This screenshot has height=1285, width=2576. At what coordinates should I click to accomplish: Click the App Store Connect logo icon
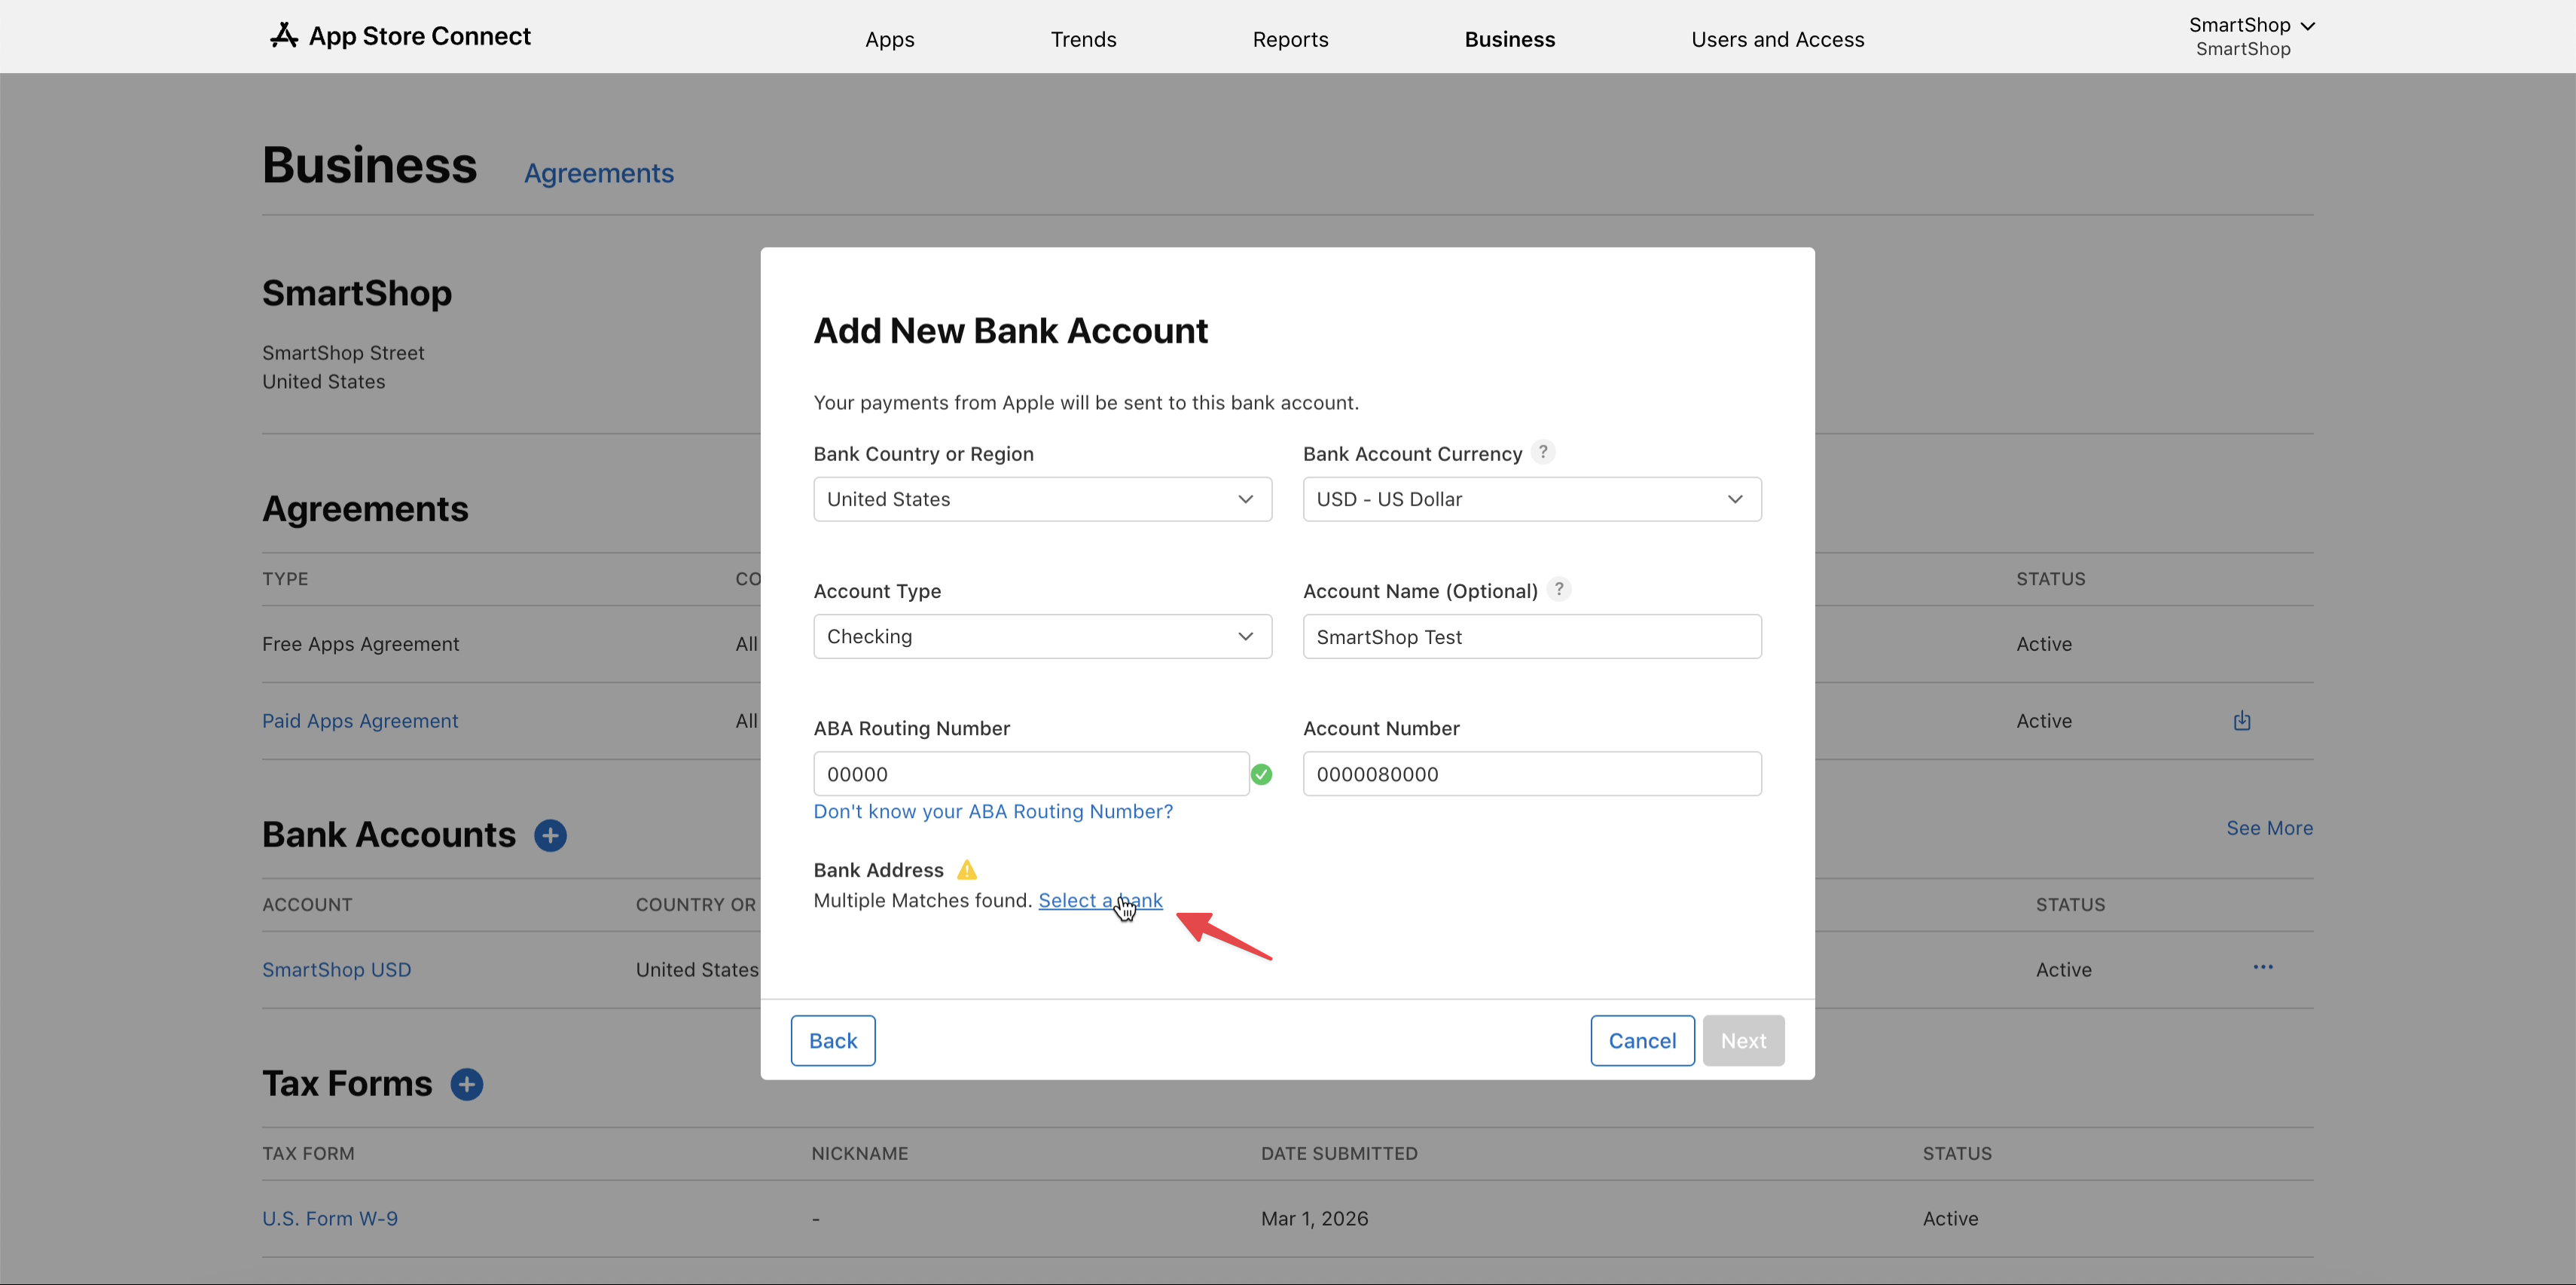[284, 36]
